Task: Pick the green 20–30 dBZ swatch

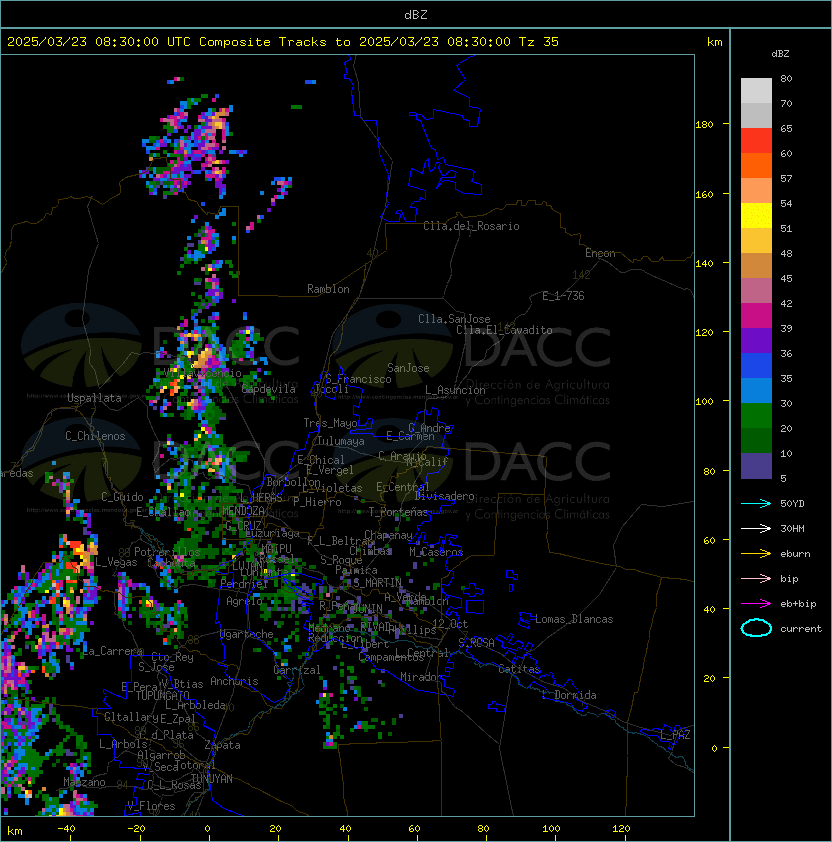Action: [x=756, y=416]
